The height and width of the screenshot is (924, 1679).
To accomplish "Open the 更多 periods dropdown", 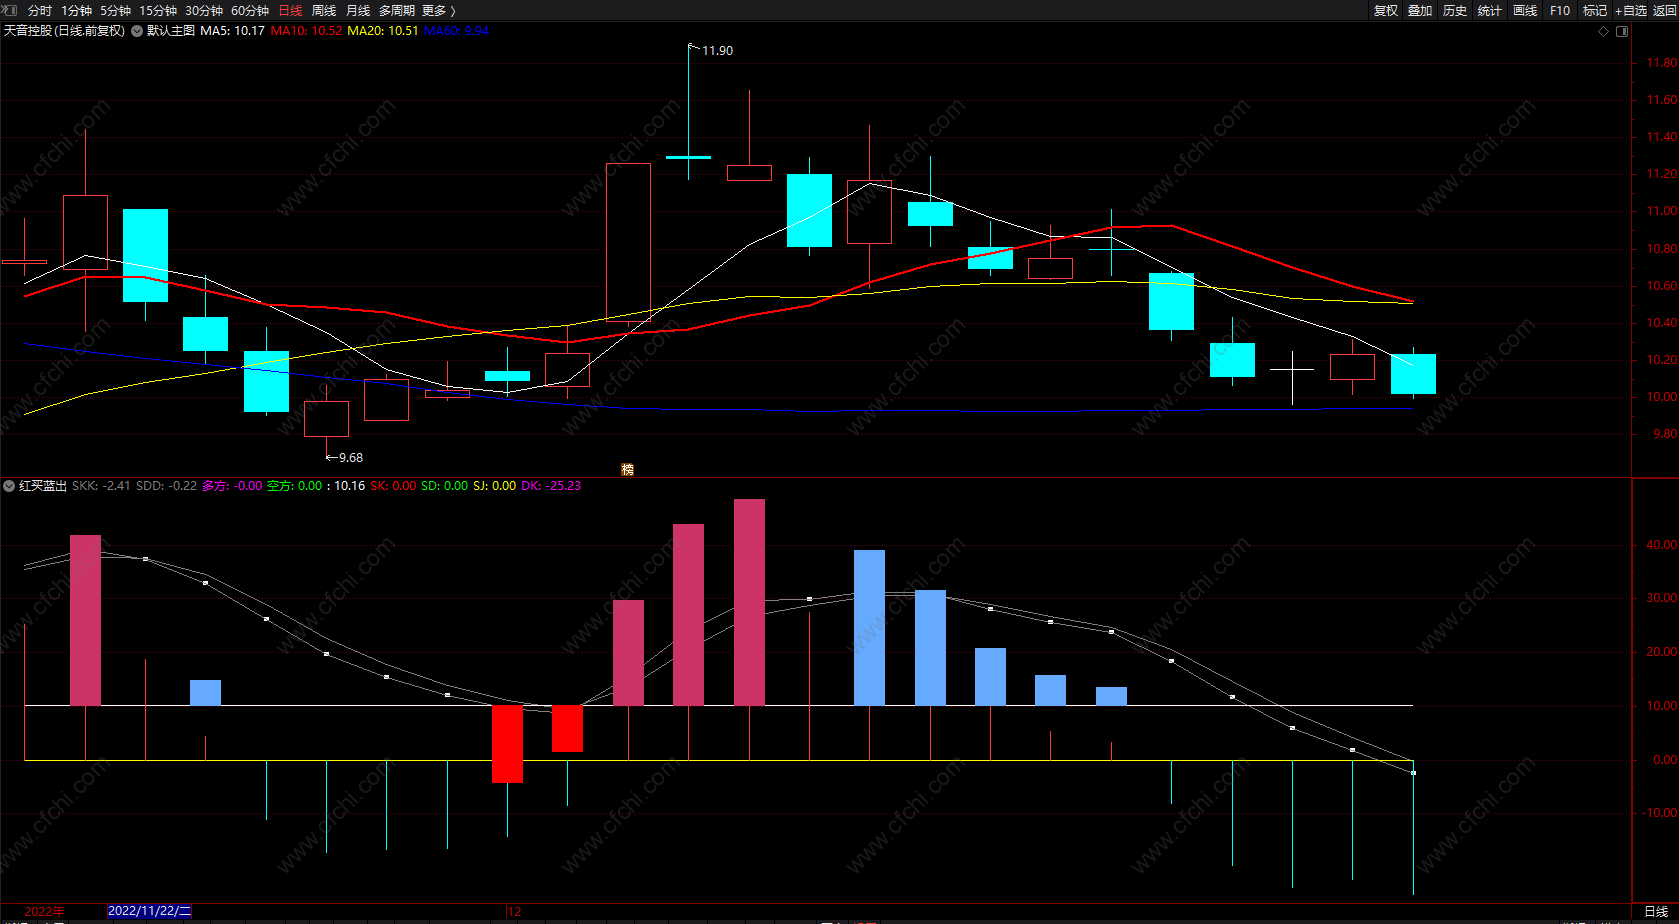I will tap(439, 10).
